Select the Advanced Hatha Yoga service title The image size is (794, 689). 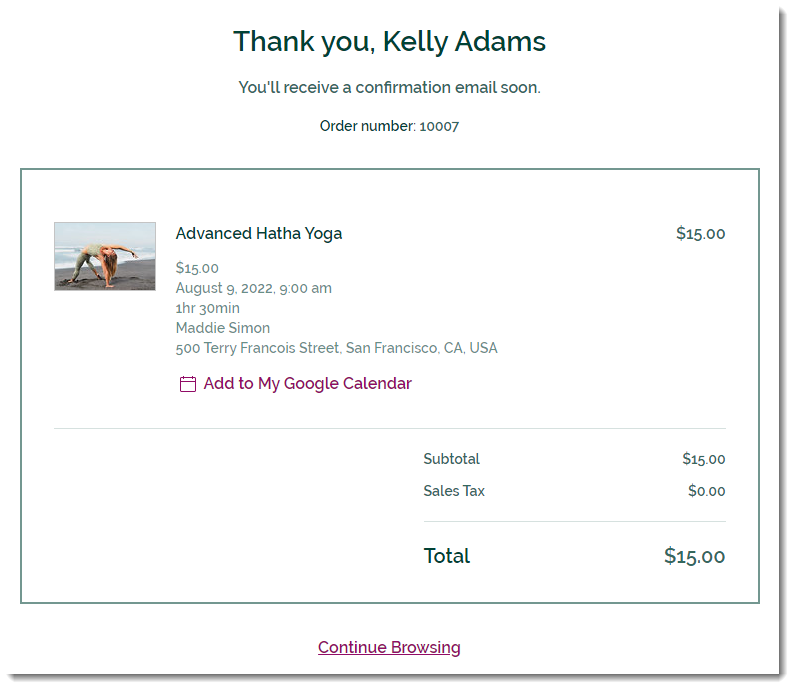coord(259,233)
